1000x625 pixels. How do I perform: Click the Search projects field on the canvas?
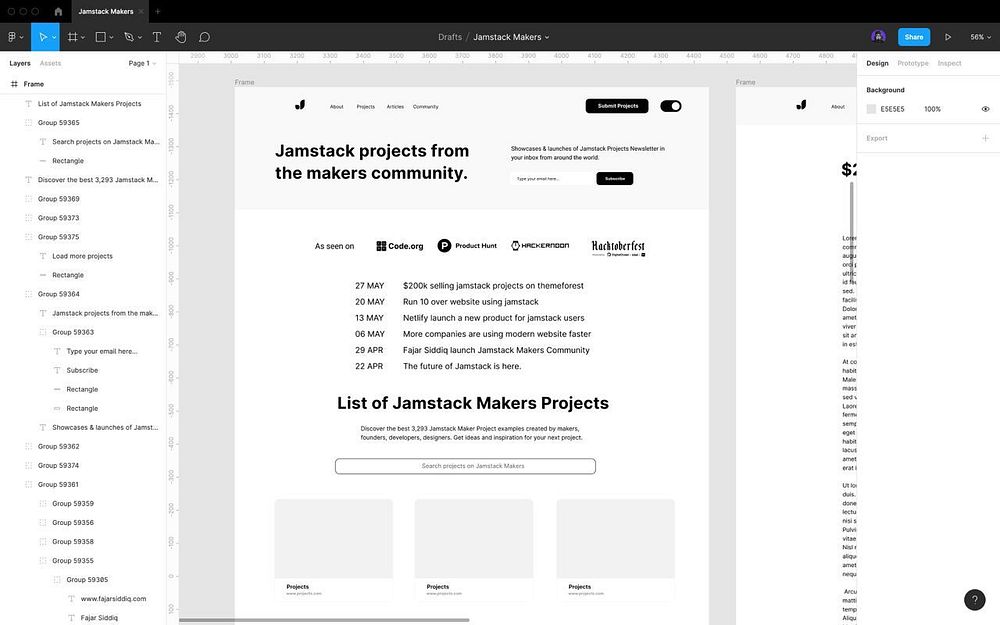(466, 466)
